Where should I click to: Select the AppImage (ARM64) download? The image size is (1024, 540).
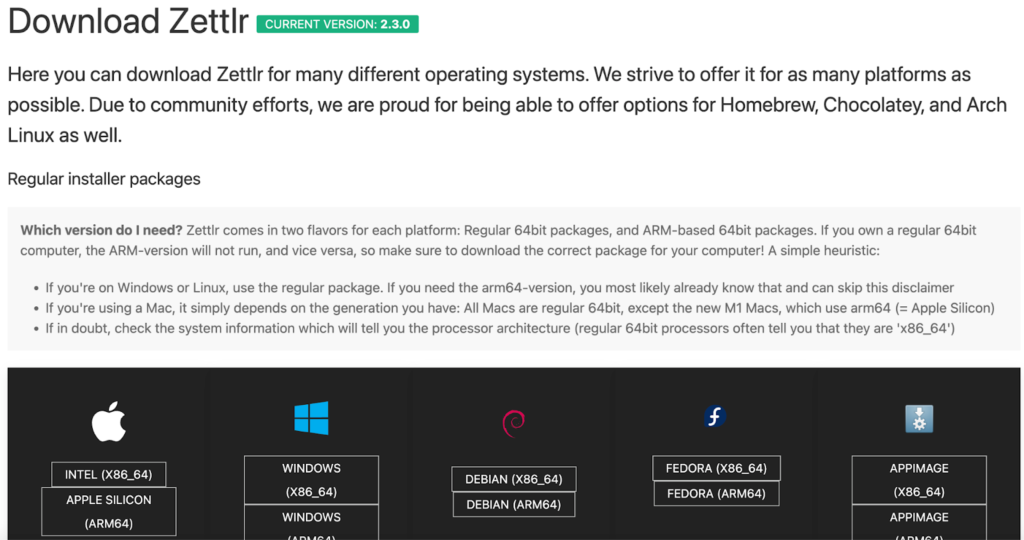click(919, 522)
